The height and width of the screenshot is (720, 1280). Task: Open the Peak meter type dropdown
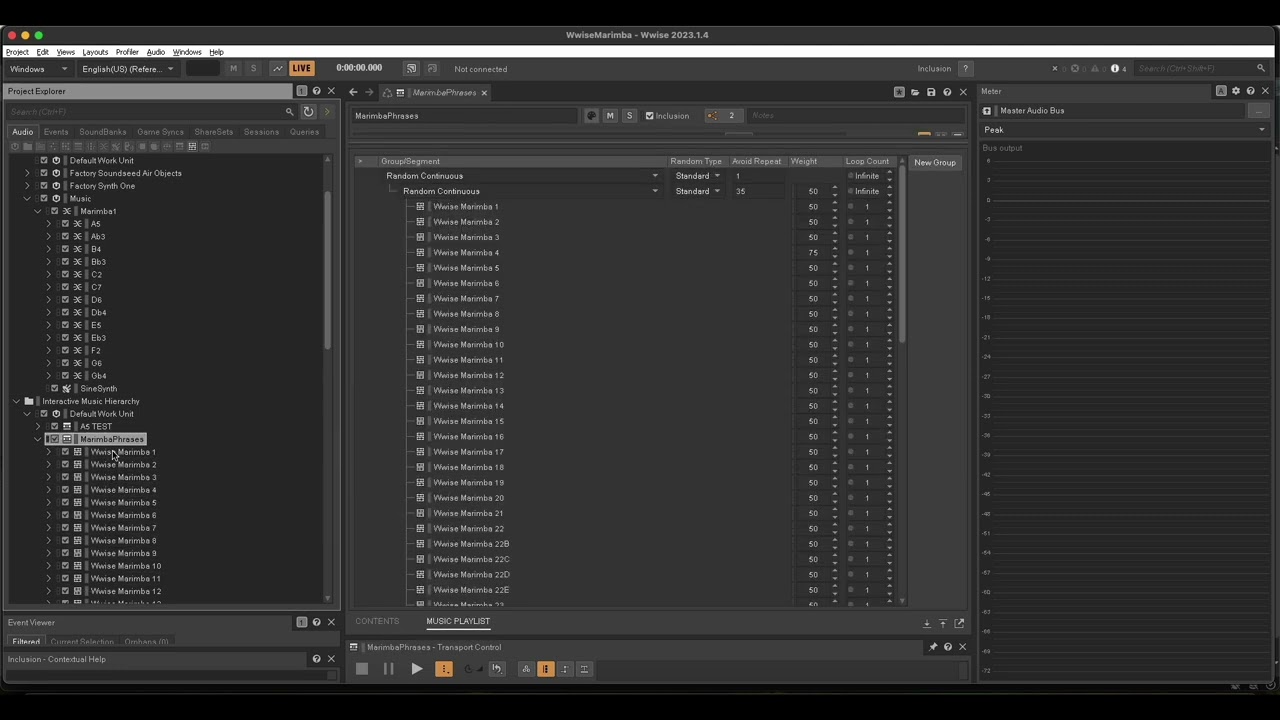tap(1125, 130)
